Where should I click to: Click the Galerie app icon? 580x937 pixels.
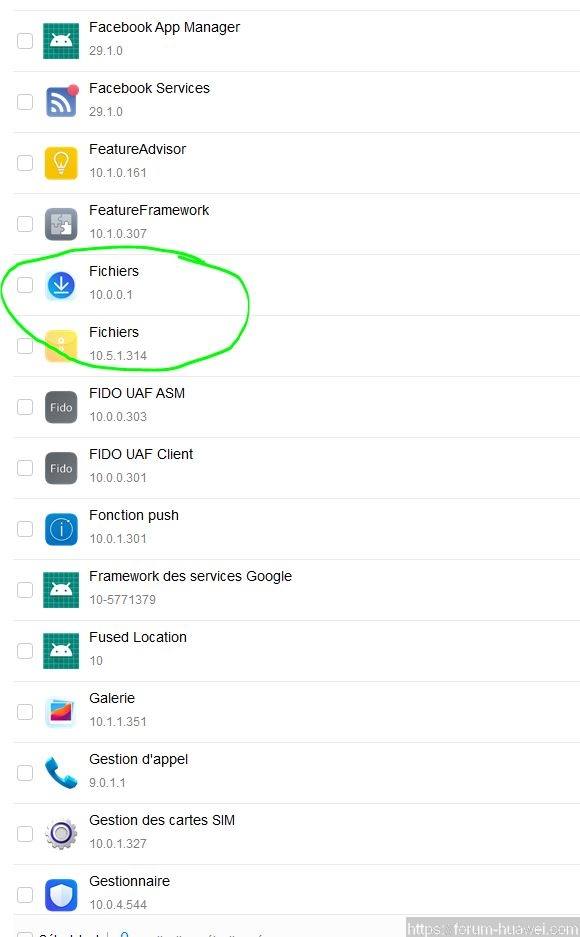(61, 712)
